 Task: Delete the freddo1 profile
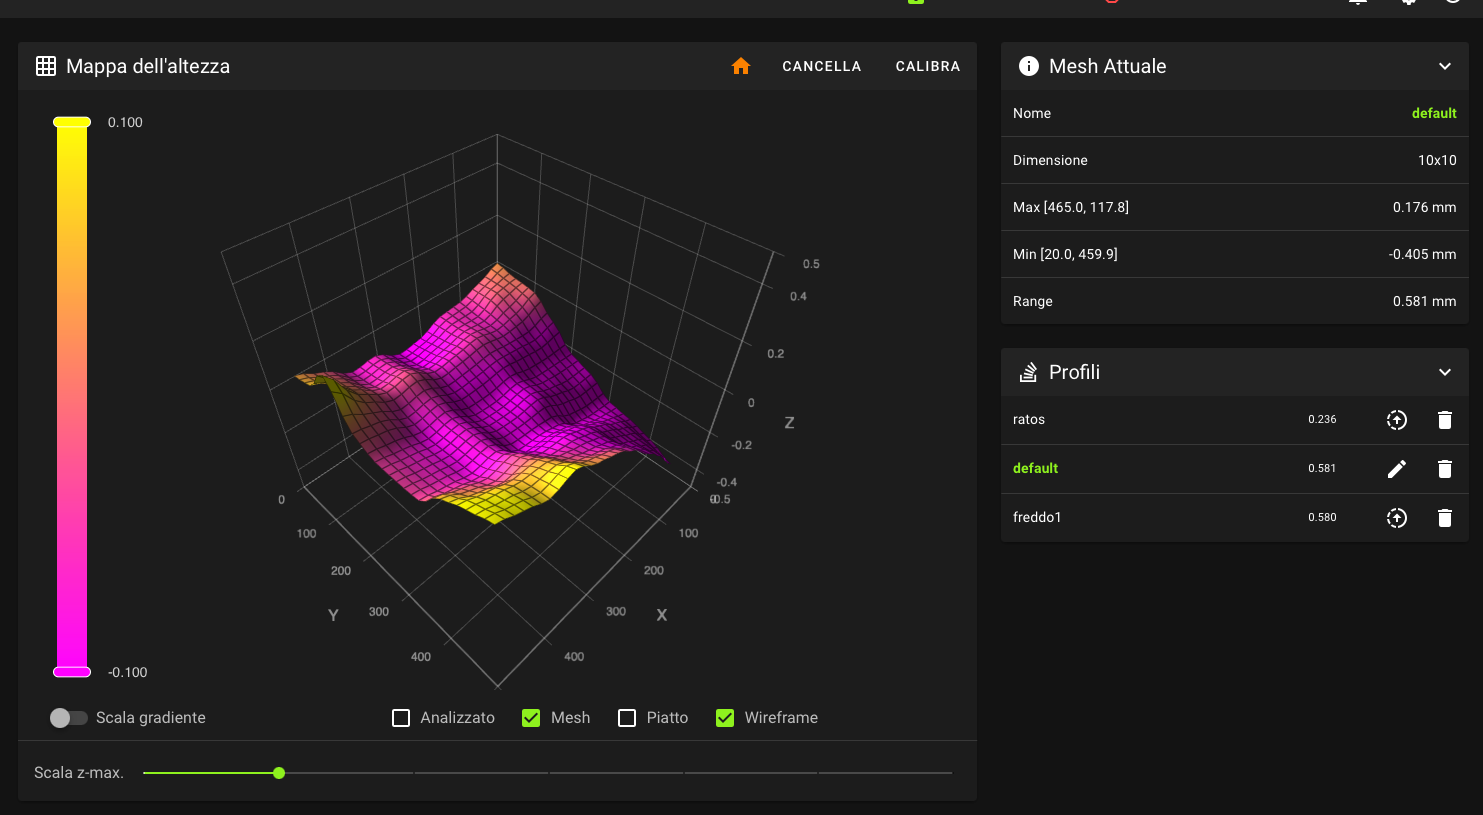[1445, 518]
